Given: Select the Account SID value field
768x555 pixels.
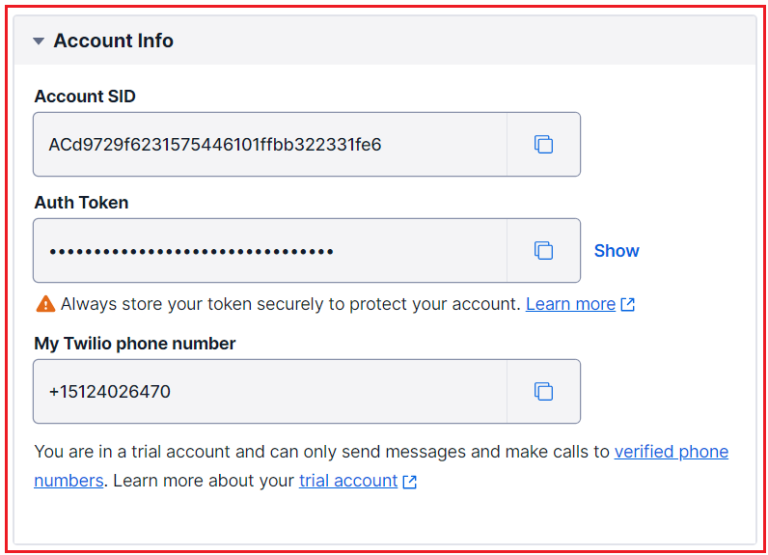Looking at the screenshot, I should (270, 145).
